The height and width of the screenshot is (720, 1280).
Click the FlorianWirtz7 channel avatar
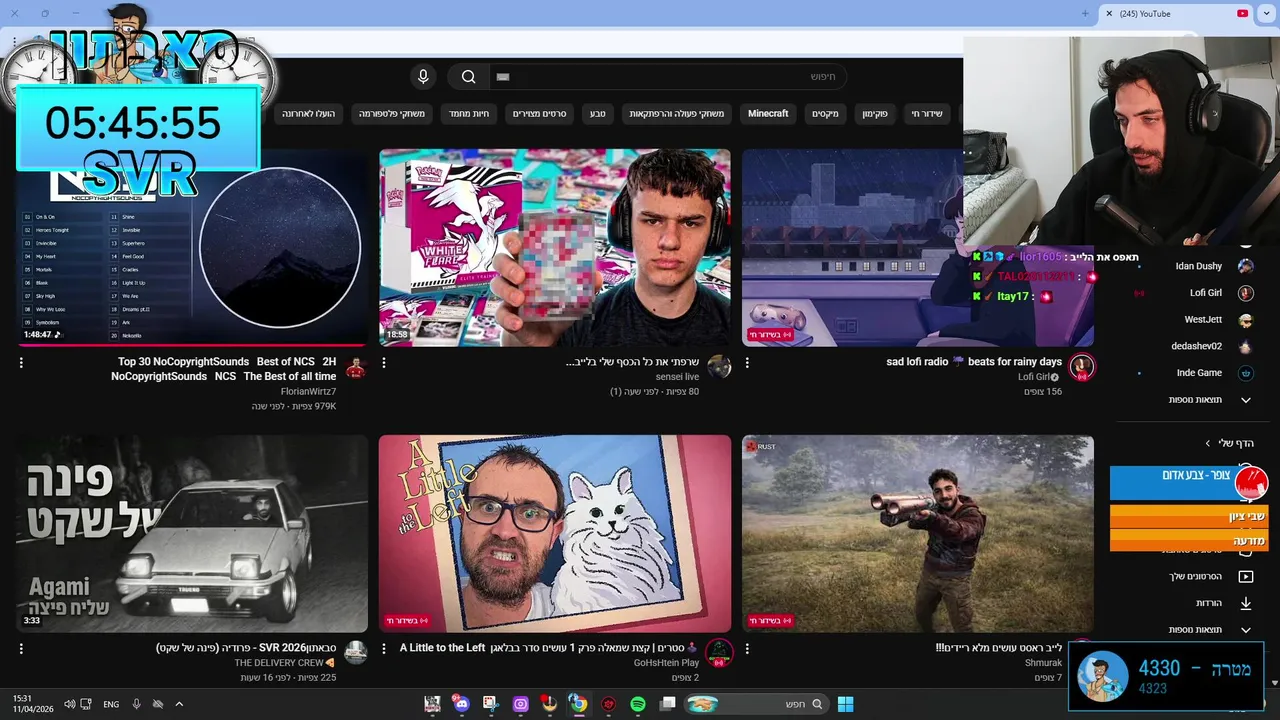[355, 367]
